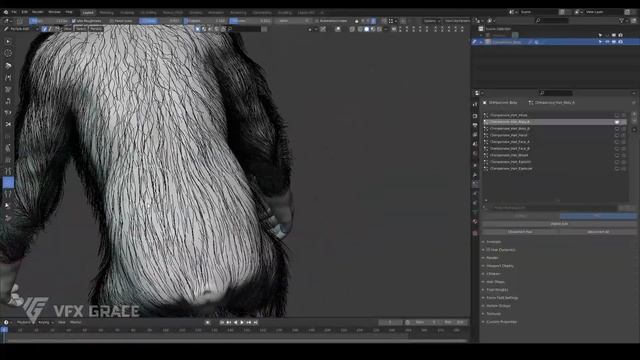The image size is (640, 360).
Task: Switch viewport to solid shading
Action: [367, 29]
